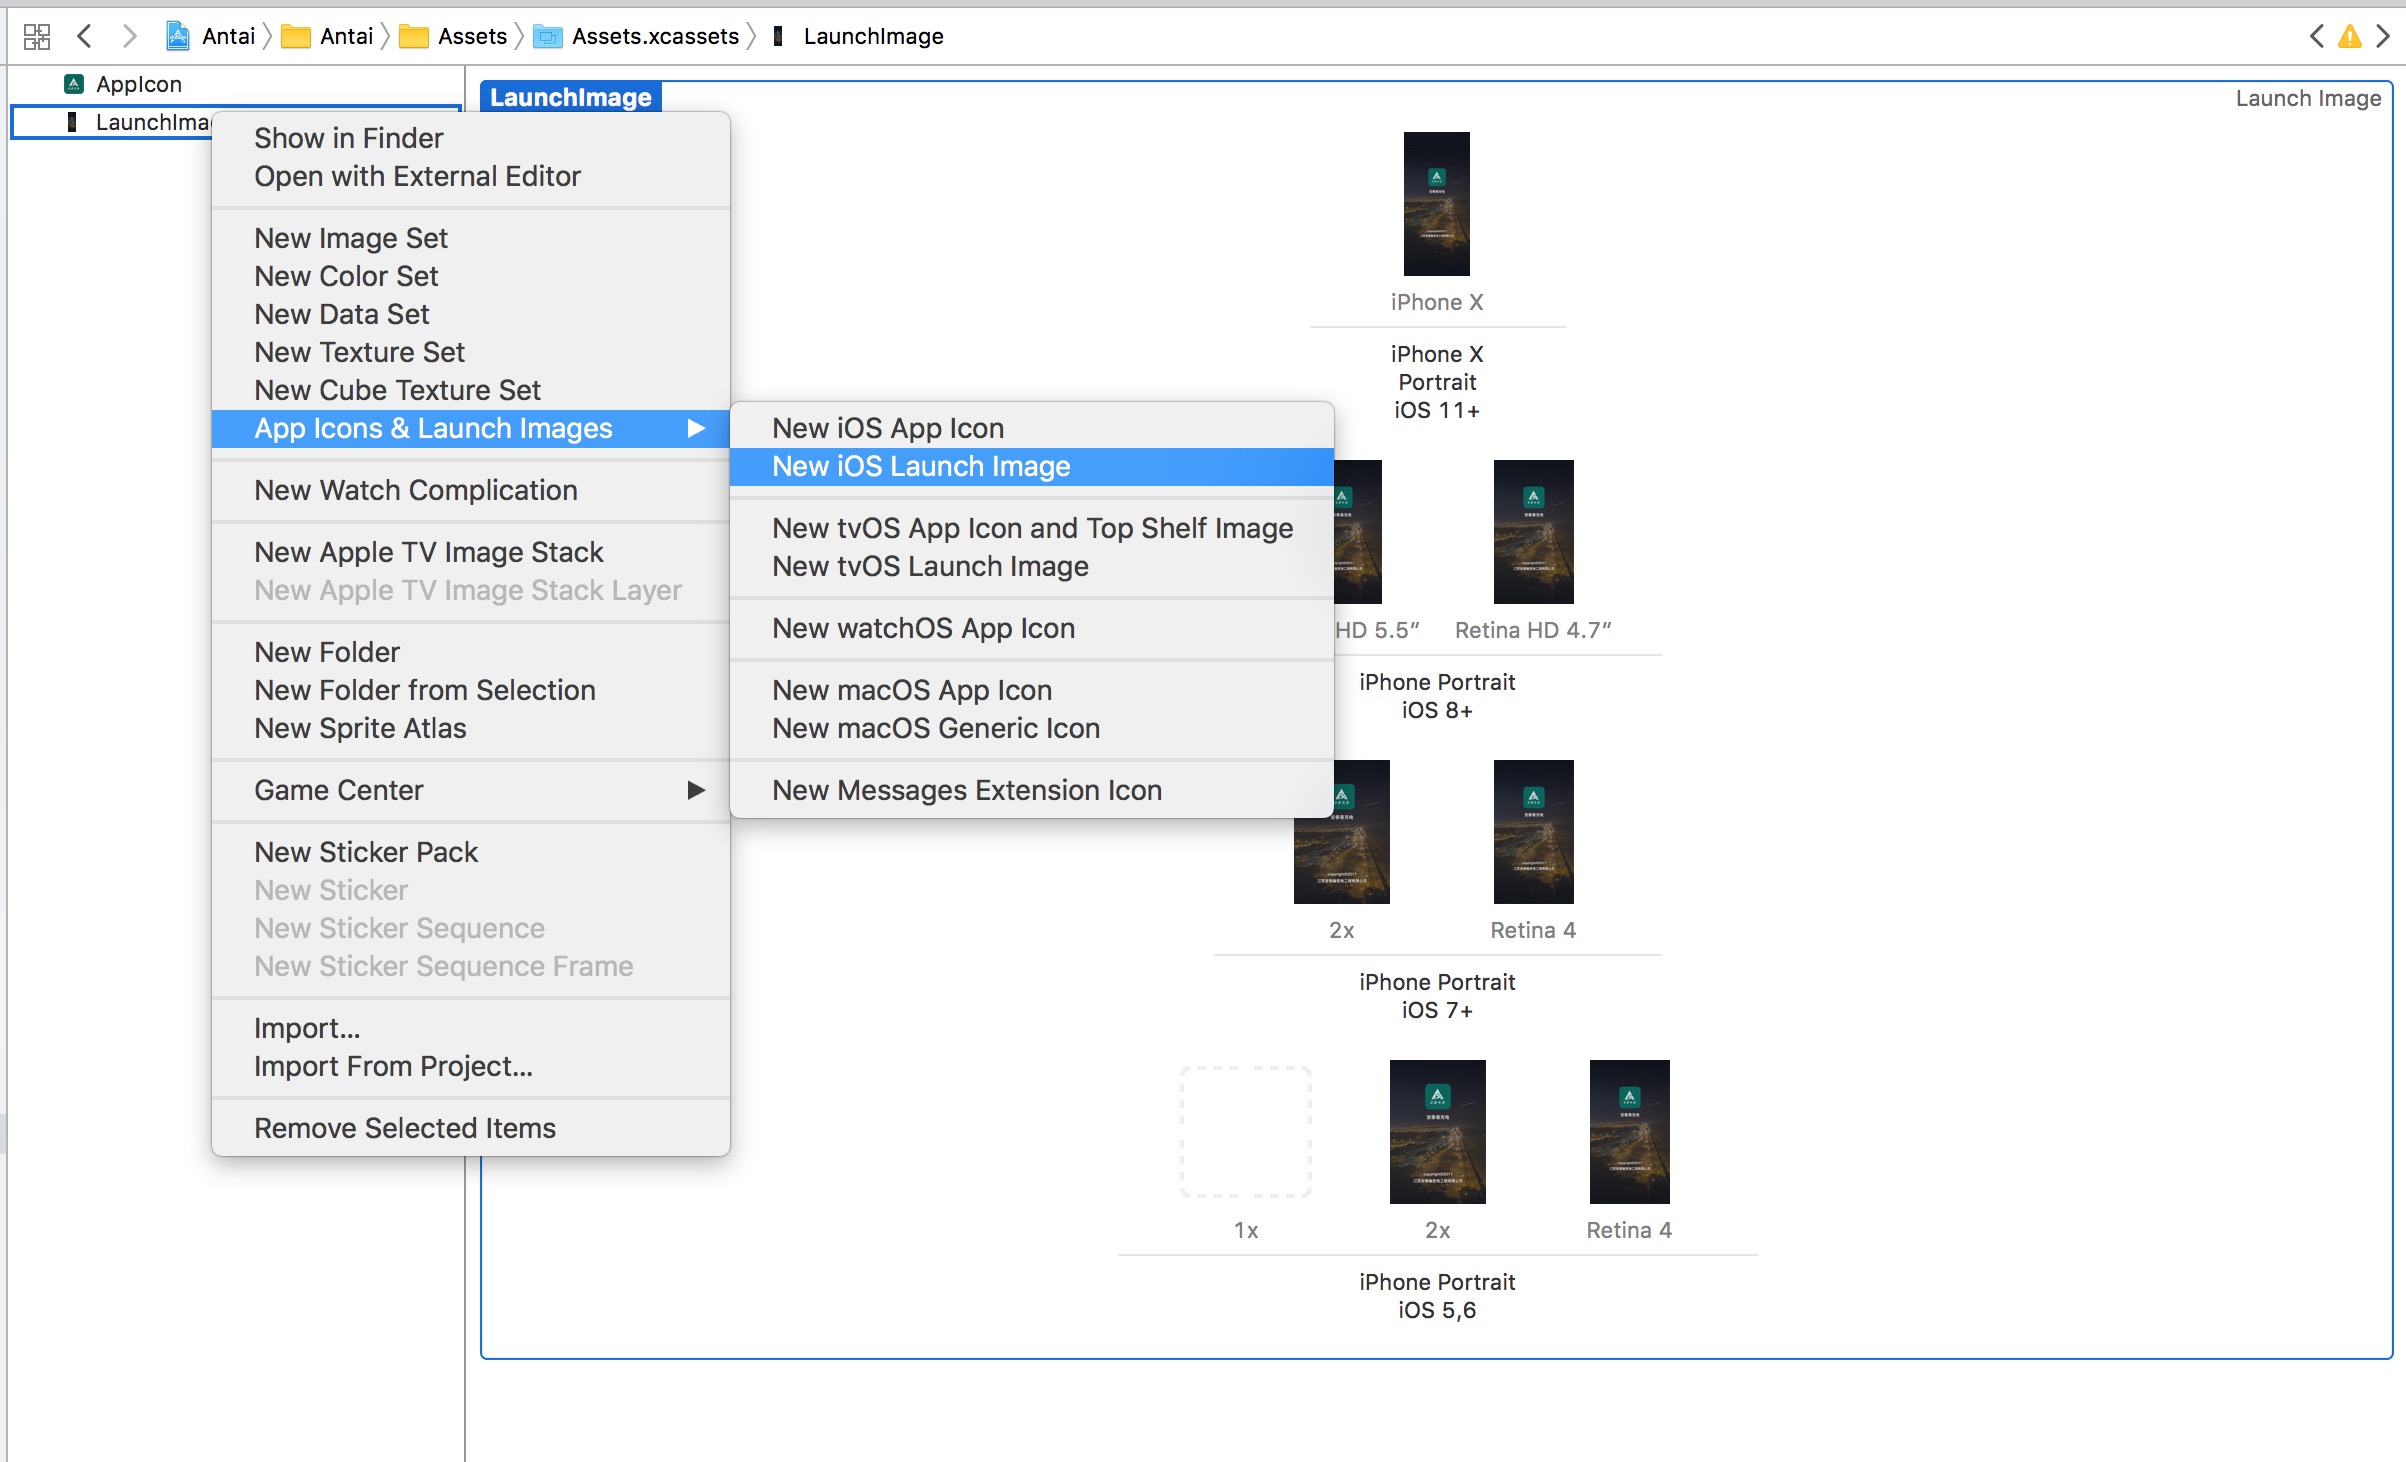Click the Assets.xcassets breadcrumb folder icon
This screenshot has height=1462, width=2406.
coord(547,37)
